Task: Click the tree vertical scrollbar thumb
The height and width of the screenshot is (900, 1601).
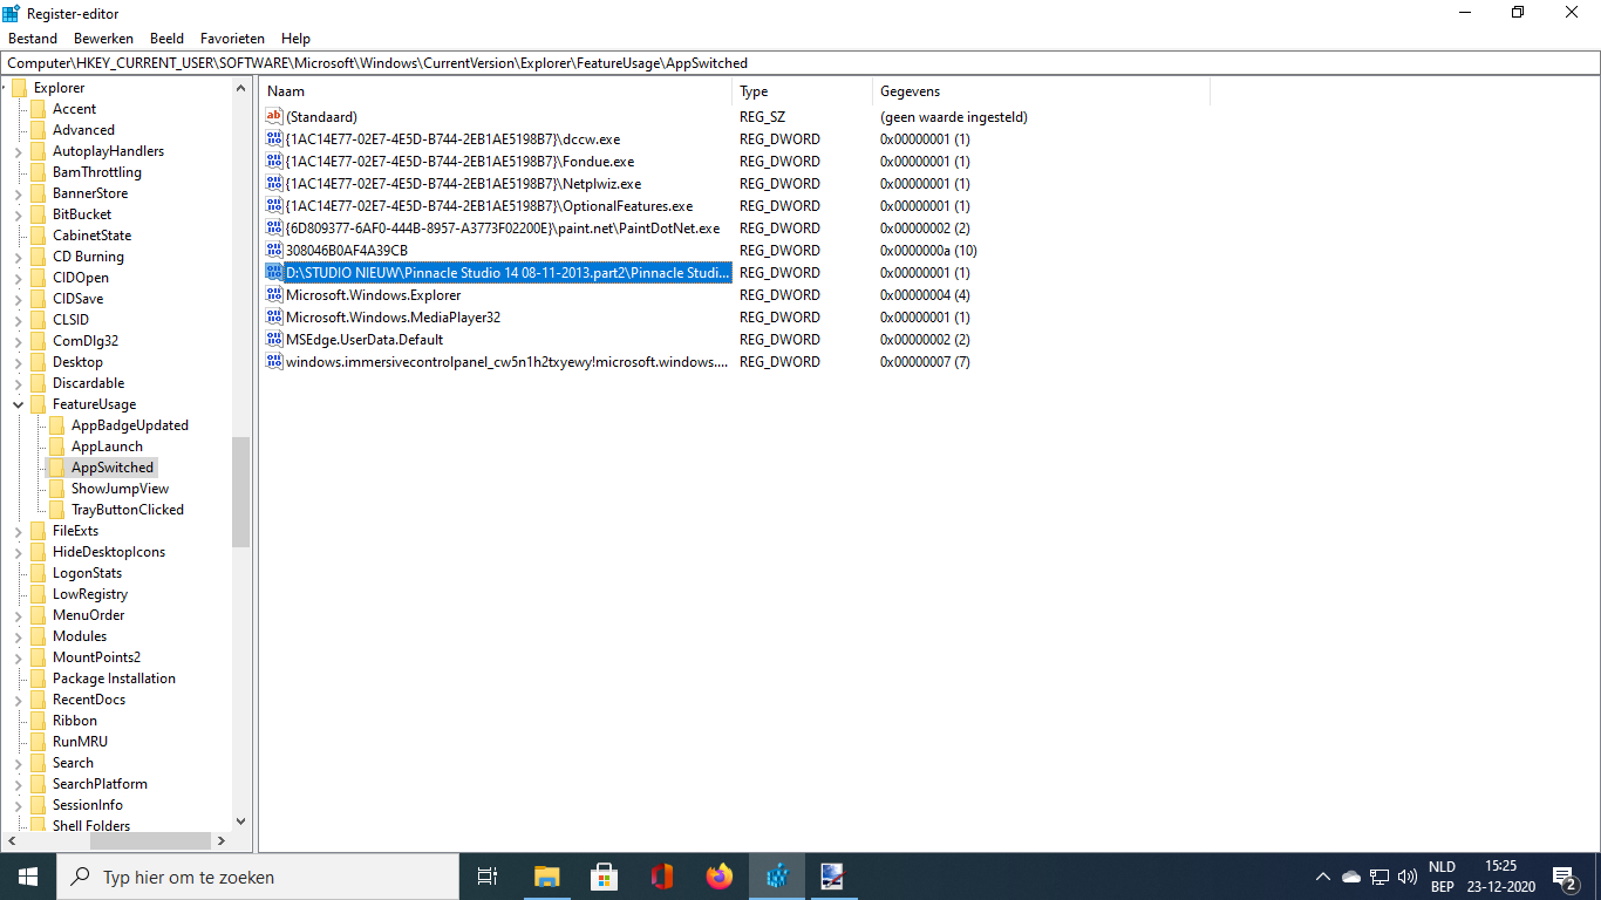Action: pos(241,492)
